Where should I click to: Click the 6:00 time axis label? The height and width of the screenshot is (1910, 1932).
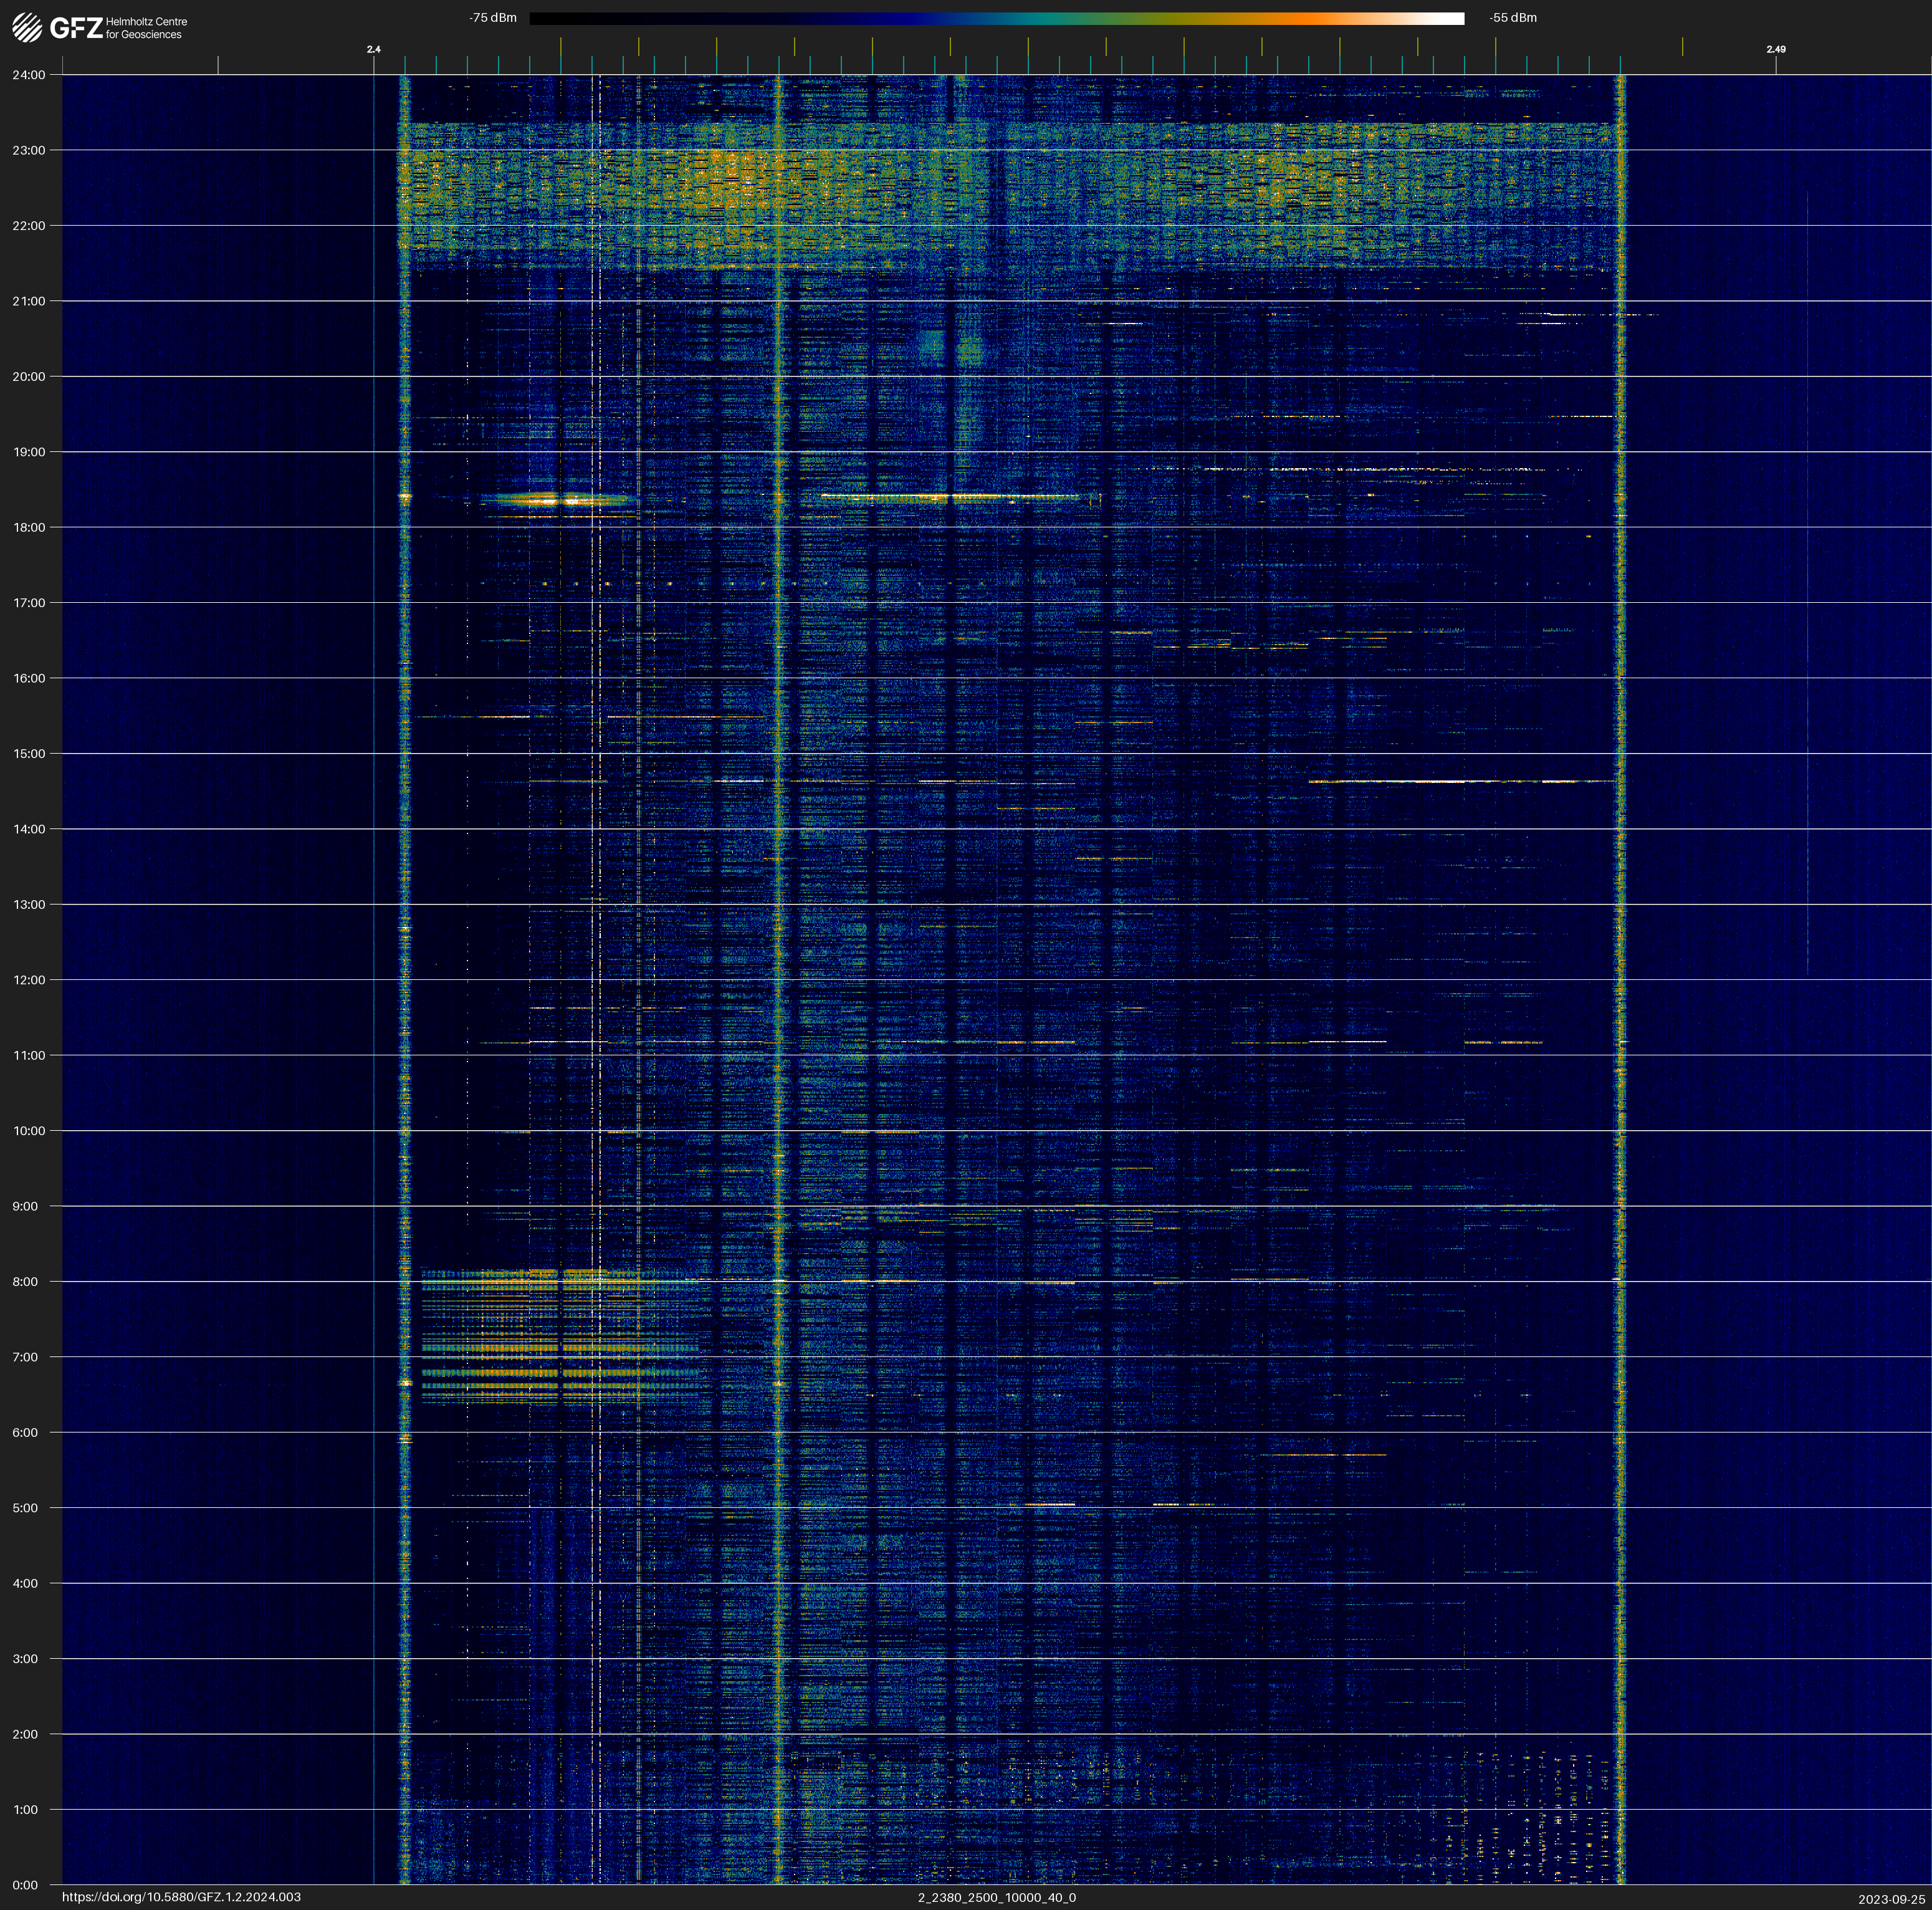(25, 1432)
